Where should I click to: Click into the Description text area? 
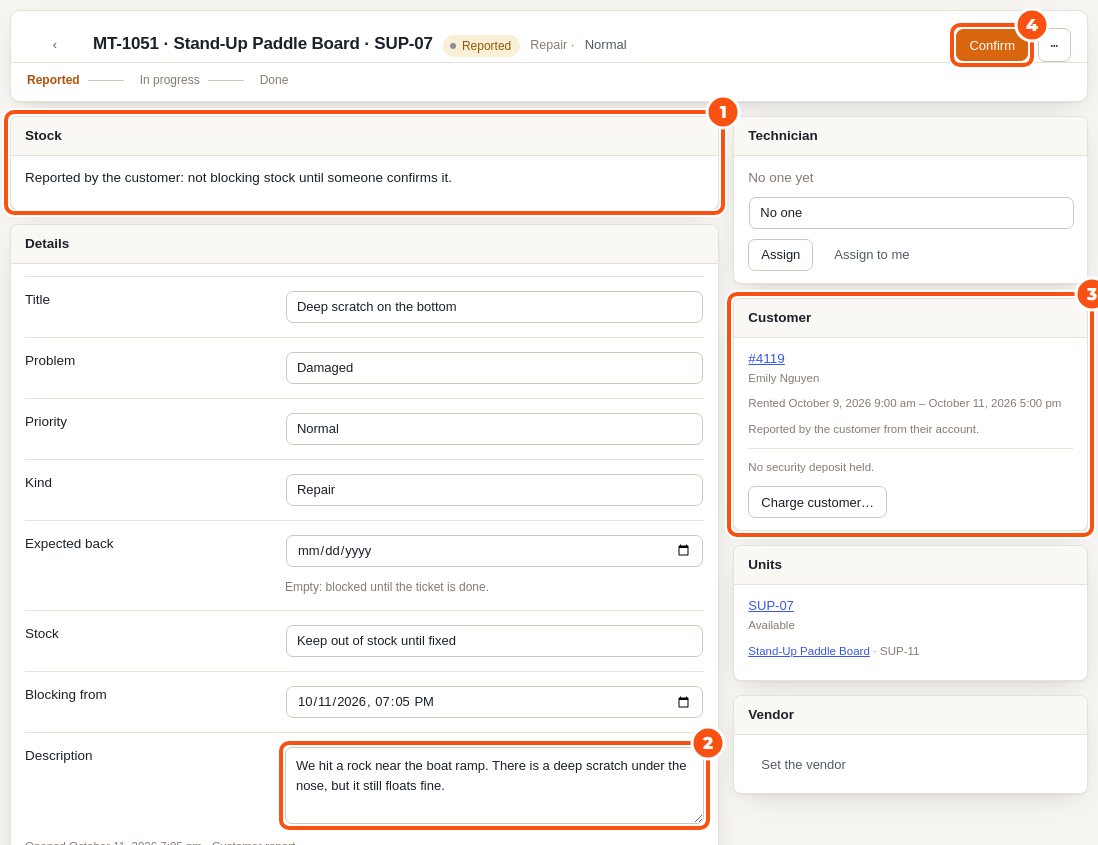coord(494,785)
